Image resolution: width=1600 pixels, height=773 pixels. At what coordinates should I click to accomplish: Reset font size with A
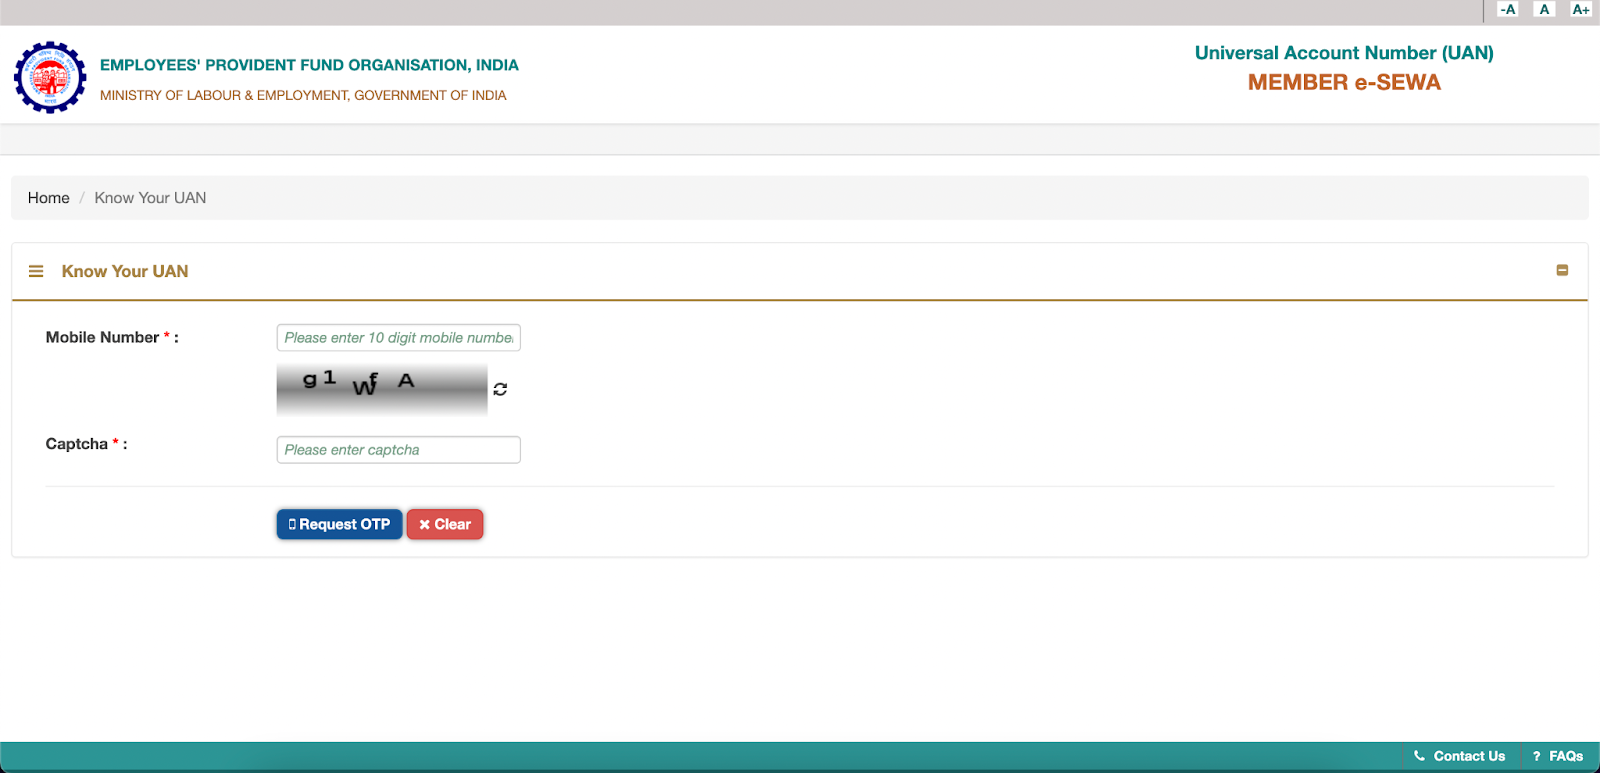1544,9
